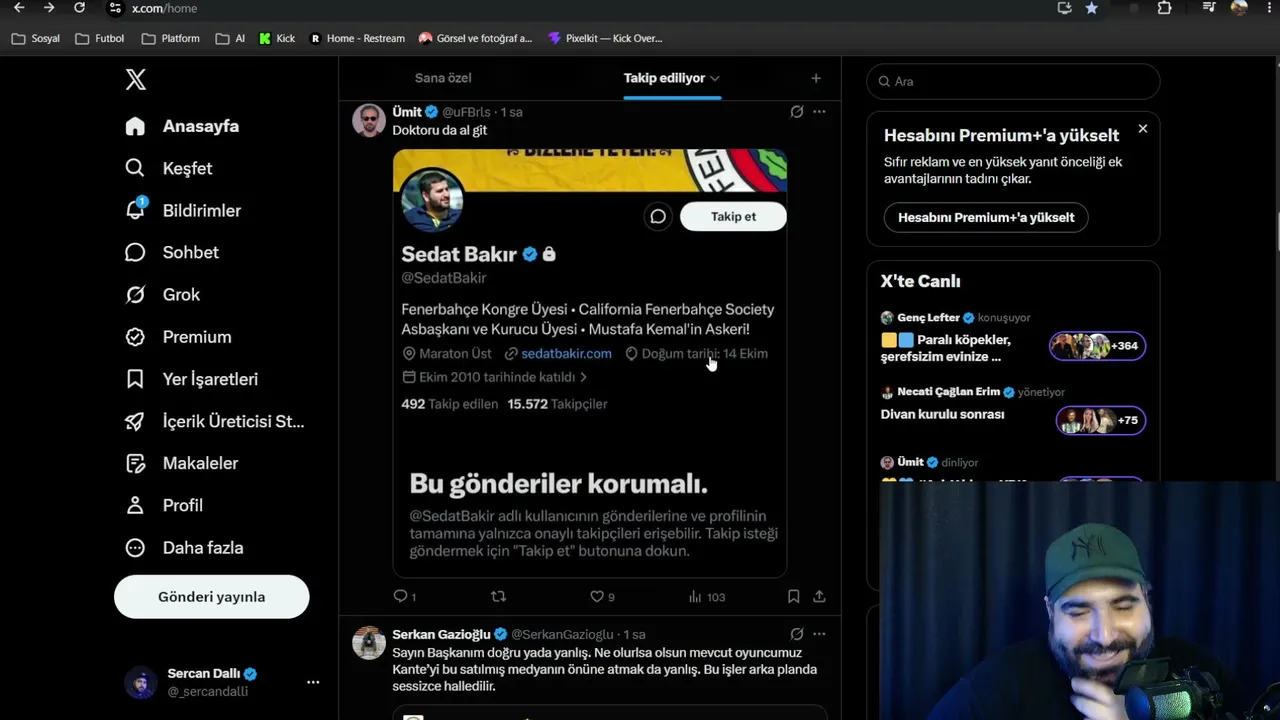Go back in the browser

[x=19, y=8]
